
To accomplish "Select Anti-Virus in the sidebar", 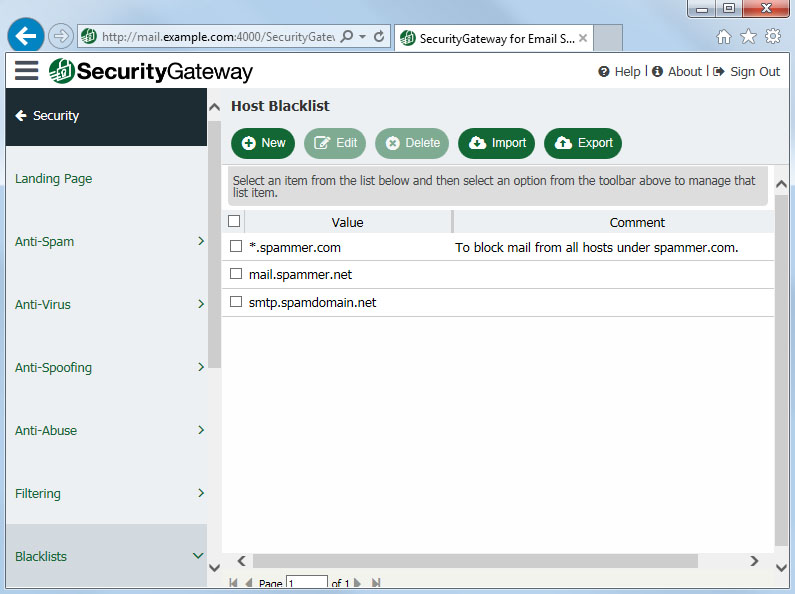I will (43, 304).
